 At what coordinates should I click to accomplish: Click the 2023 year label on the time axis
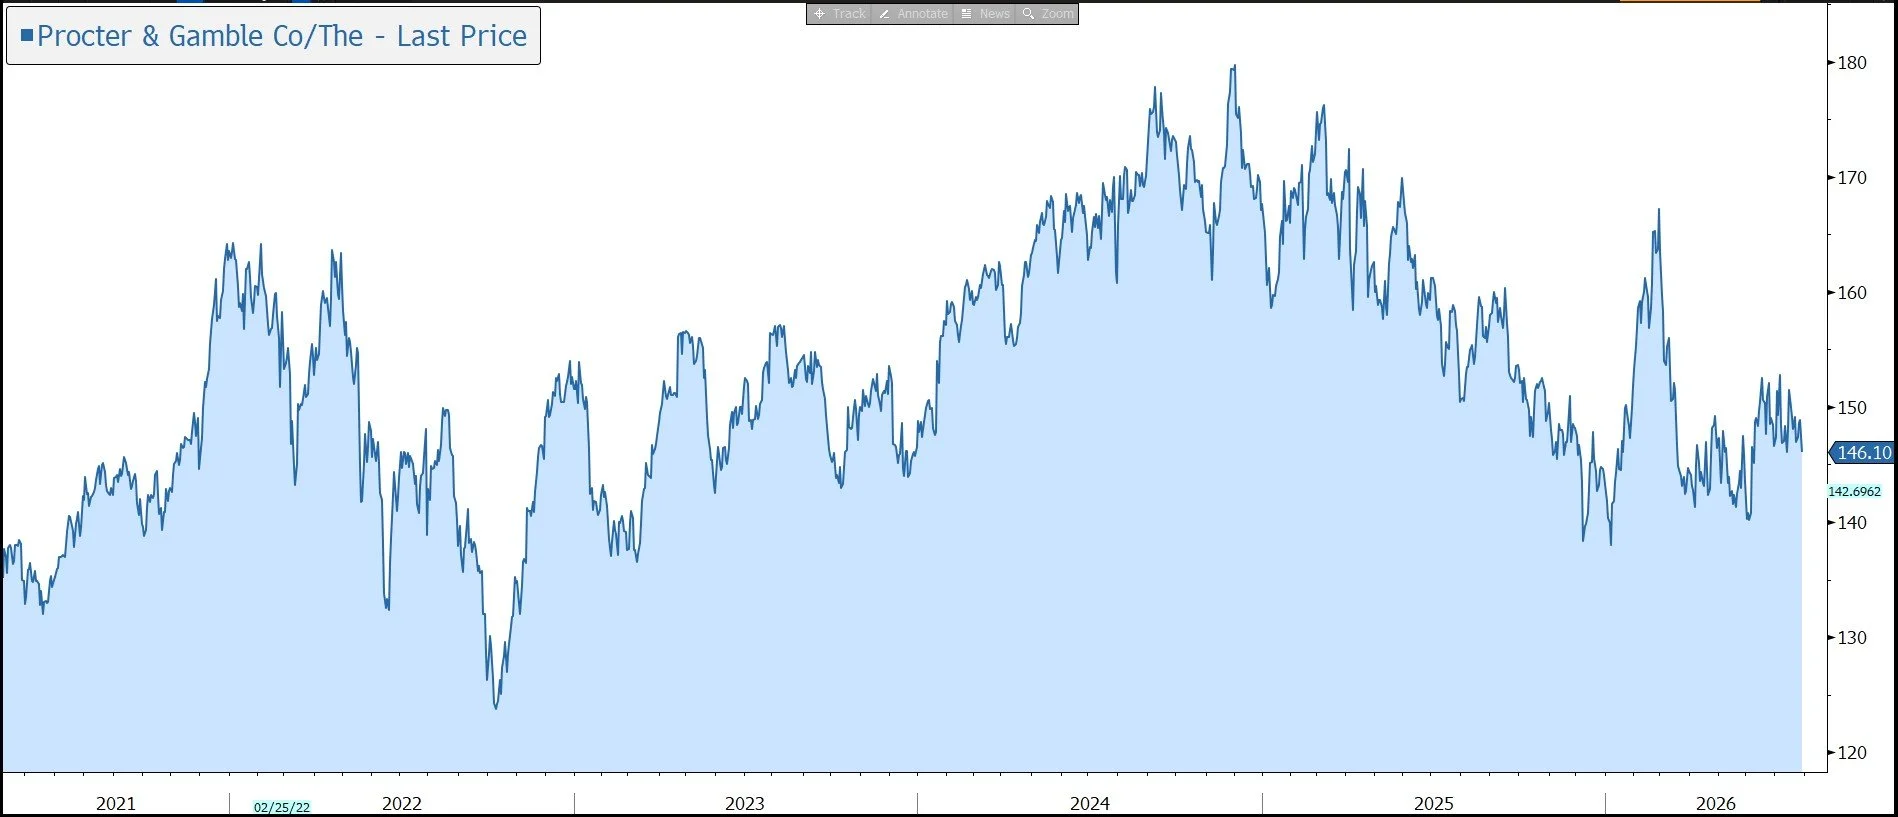[745, 803]
